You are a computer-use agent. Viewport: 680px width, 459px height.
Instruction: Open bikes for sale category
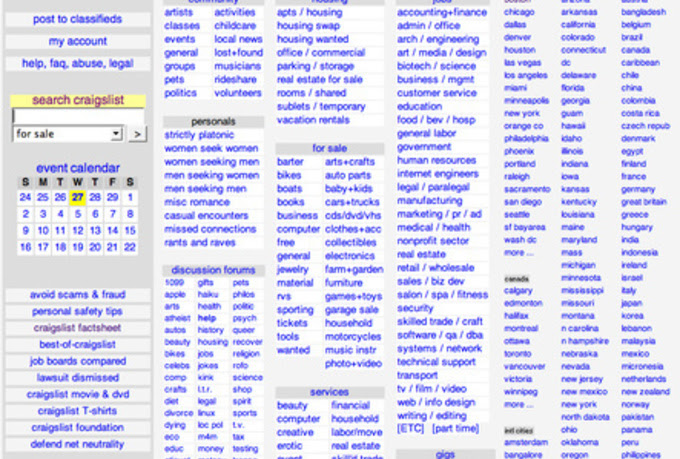[x=289, y=175]
